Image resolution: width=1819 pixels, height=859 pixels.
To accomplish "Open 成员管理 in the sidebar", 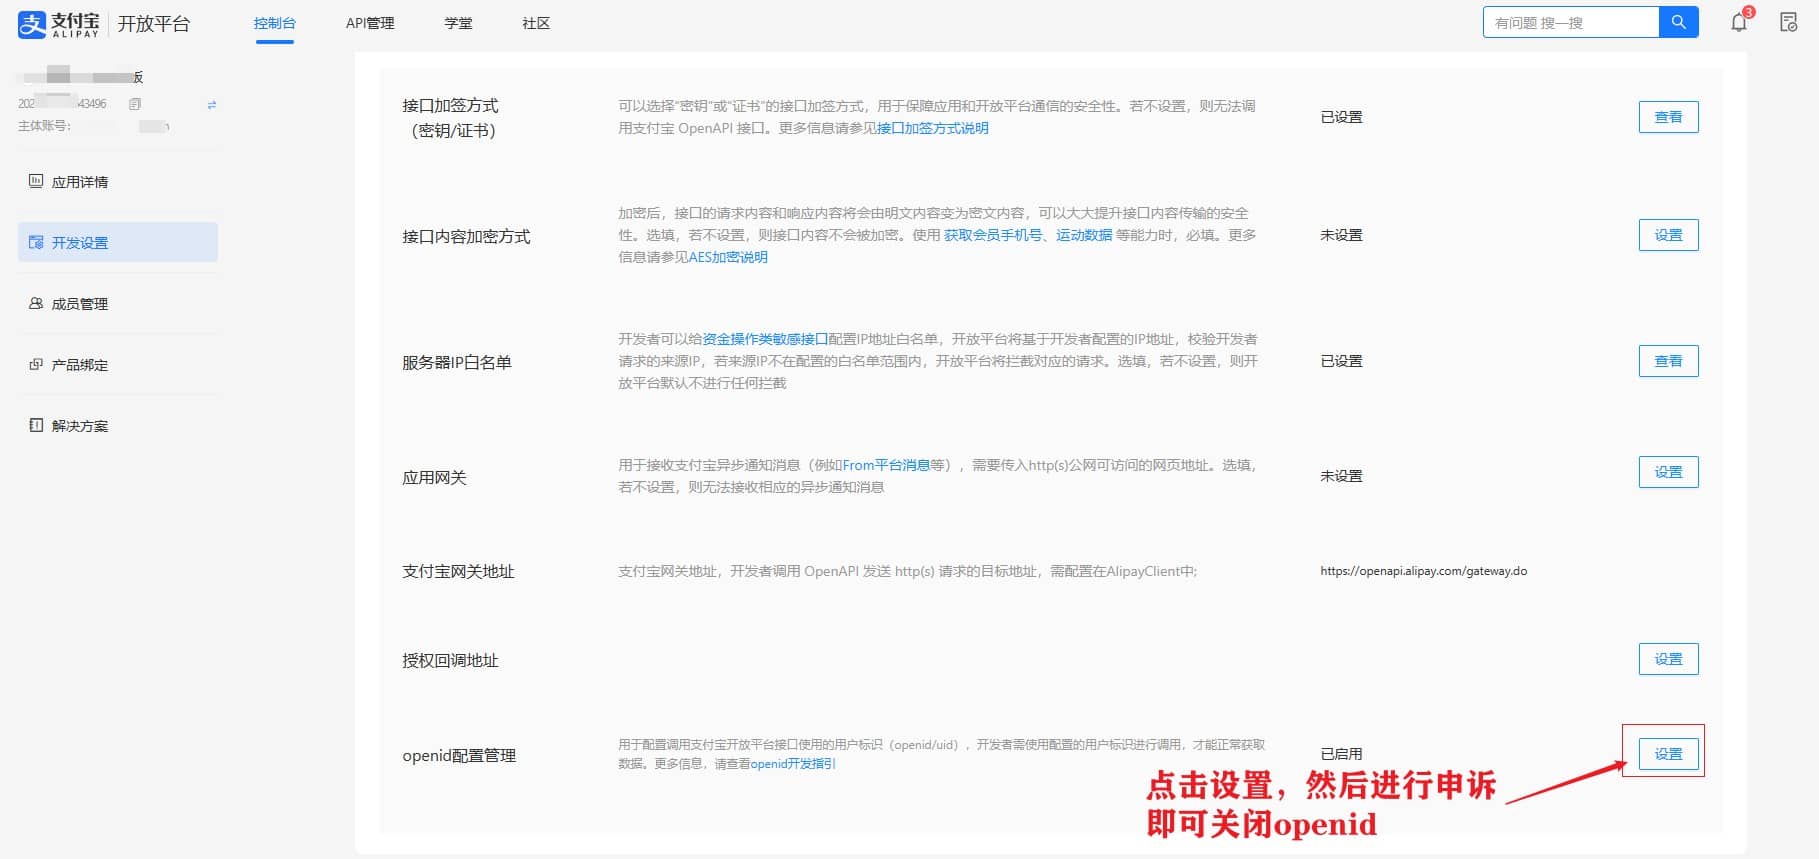I will point(80,304).
